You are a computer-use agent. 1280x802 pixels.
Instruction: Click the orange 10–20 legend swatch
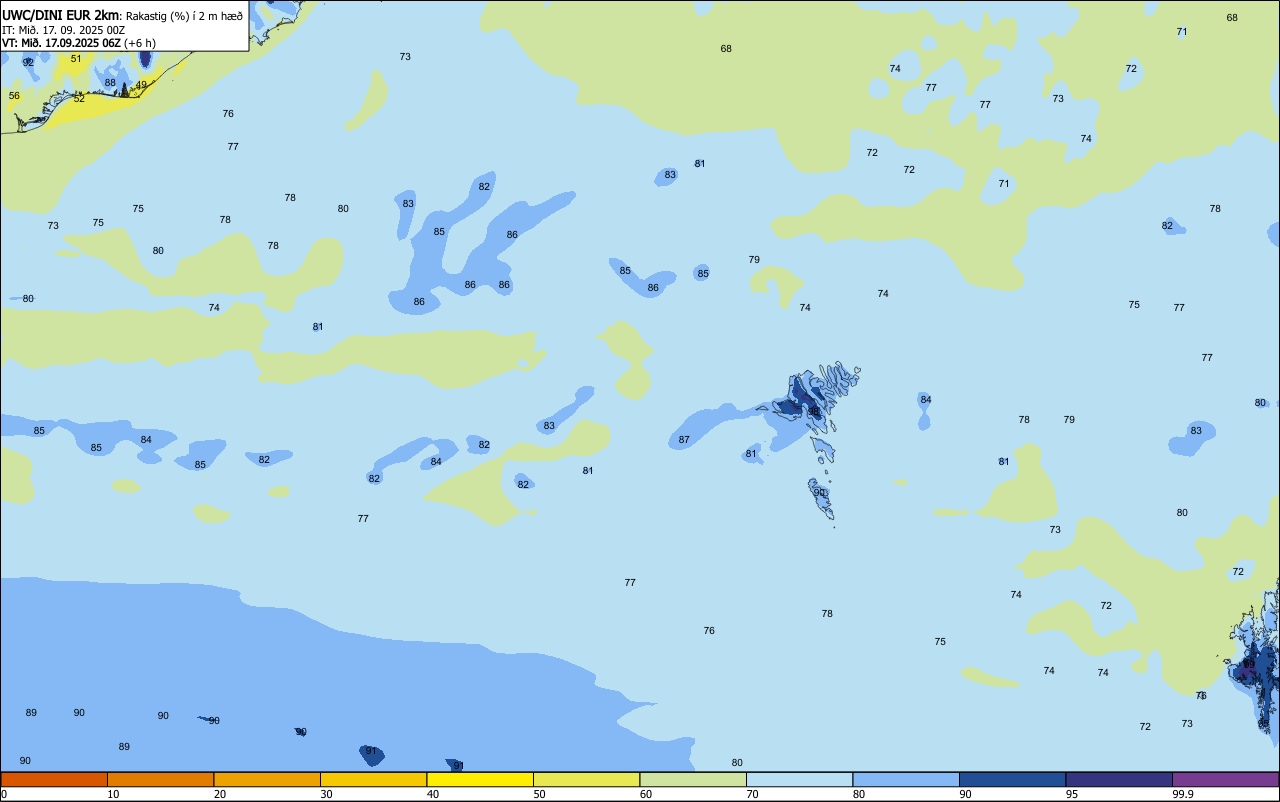pyautogui.click(x=160, y=779)
